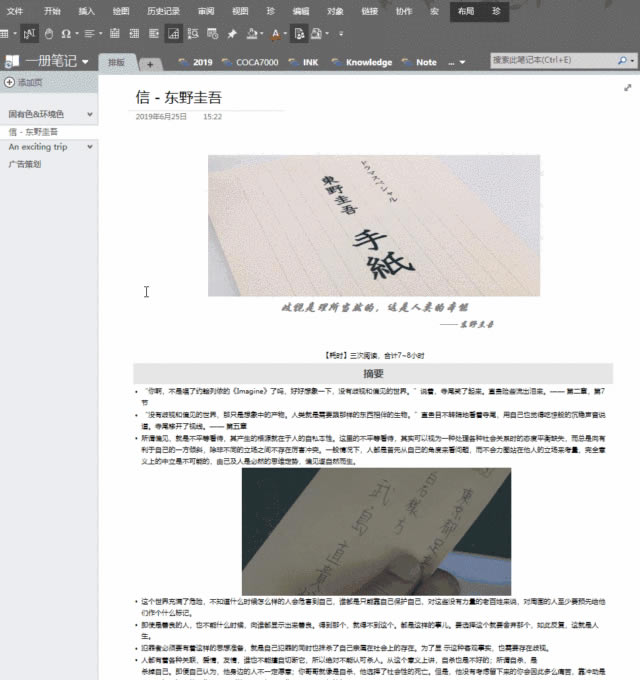Expand the 一册笔记 notebook dropdown
This screenshot has height=680, width=640.
tap(85, 62)
